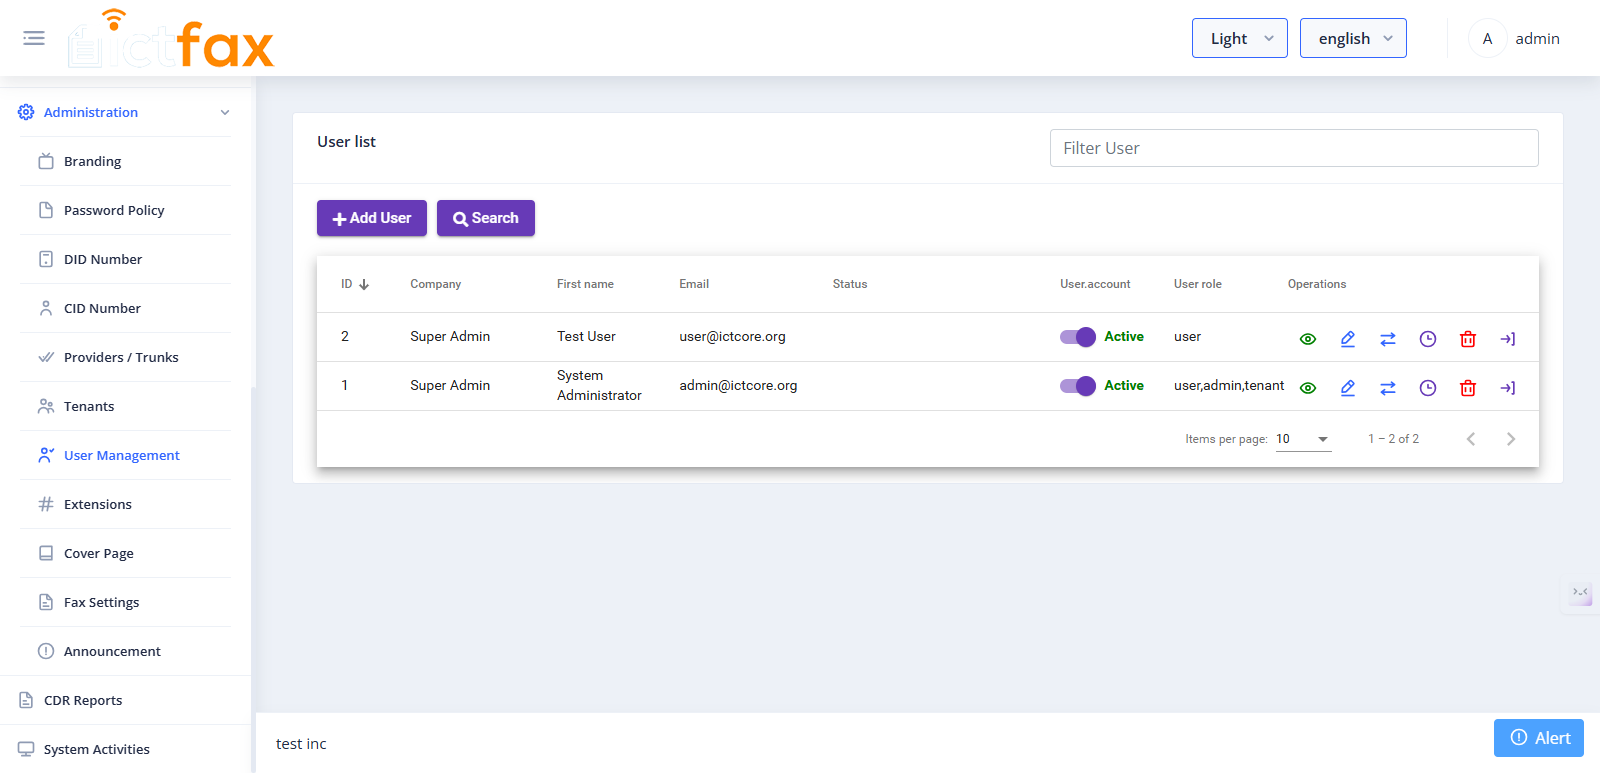Image resolution: width=1600 pixels, height=773 pixels.
Task: Disable the System Administrator account toggle
Action: (x=1078, y=386)
